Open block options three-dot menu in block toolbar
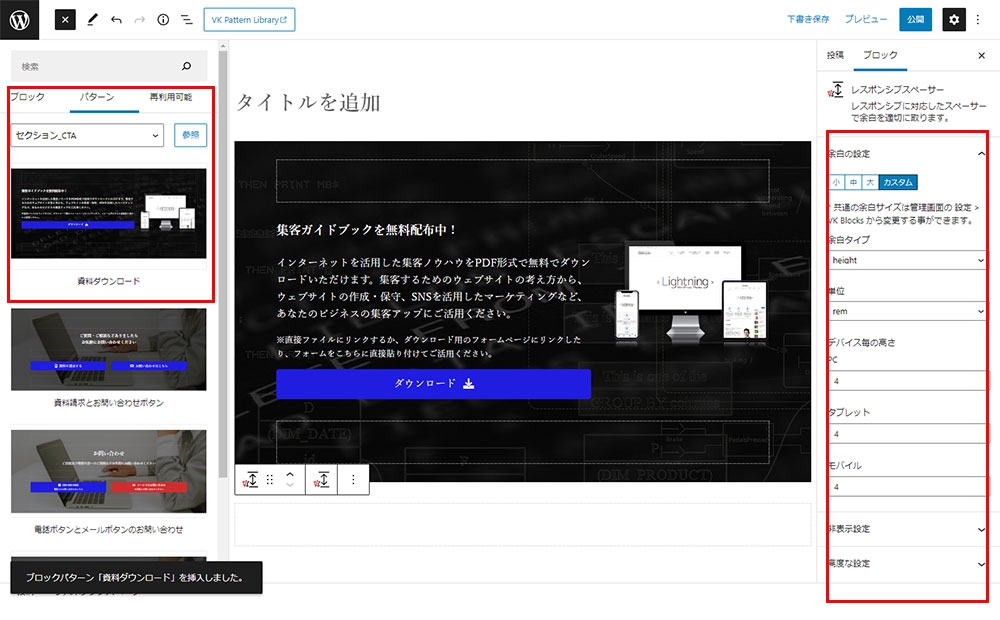Viewport: 1000px width, 620px height. (353, 480)
